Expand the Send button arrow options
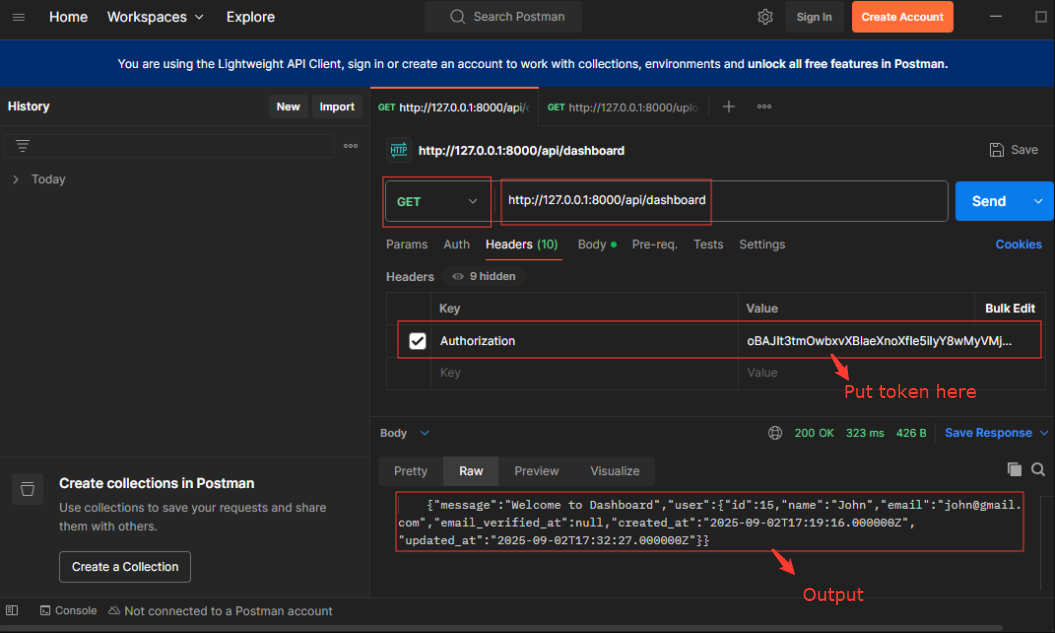 tap(1038, 201)
